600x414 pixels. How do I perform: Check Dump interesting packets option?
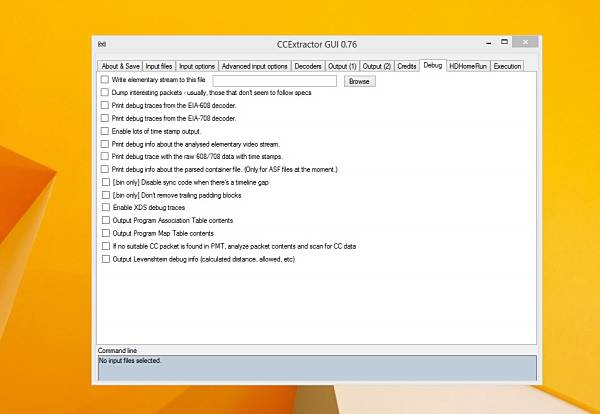coord(105,92)
